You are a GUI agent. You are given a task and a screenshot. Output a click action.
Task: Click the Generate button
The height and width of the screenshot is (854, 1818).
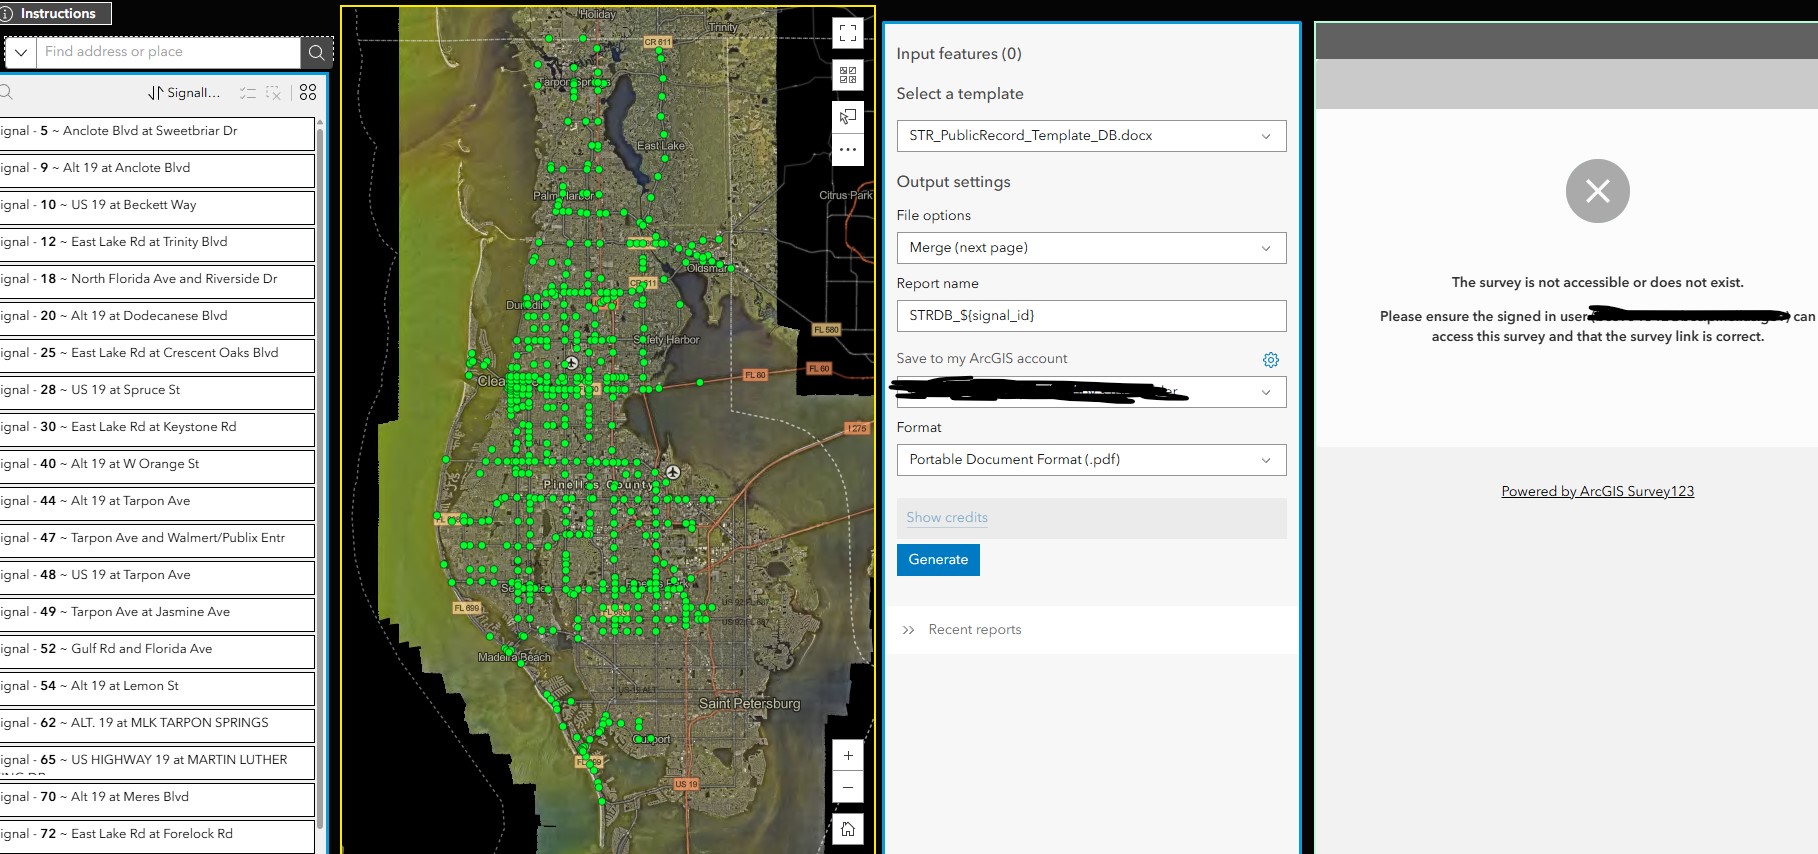[938, 560]
